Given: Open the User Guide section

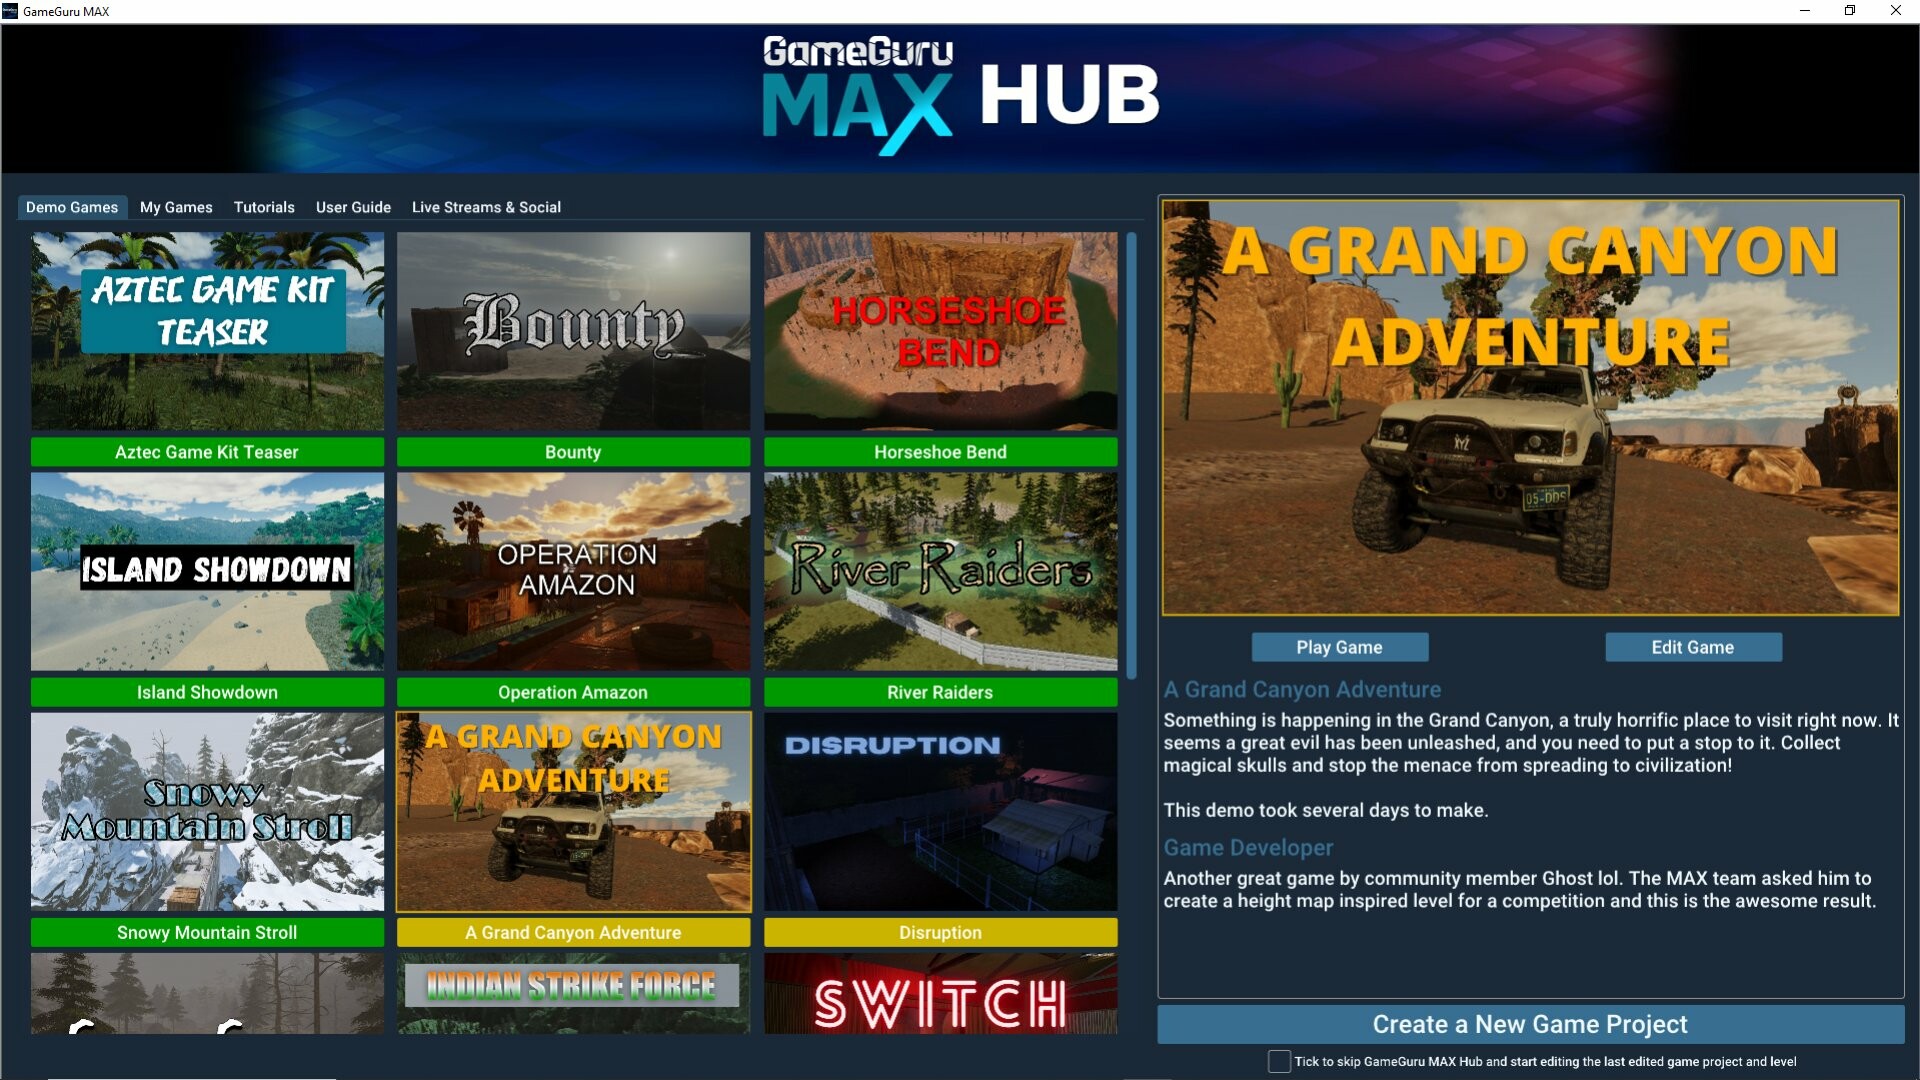Looking at the screenshot, I should (x=352, y=207).
